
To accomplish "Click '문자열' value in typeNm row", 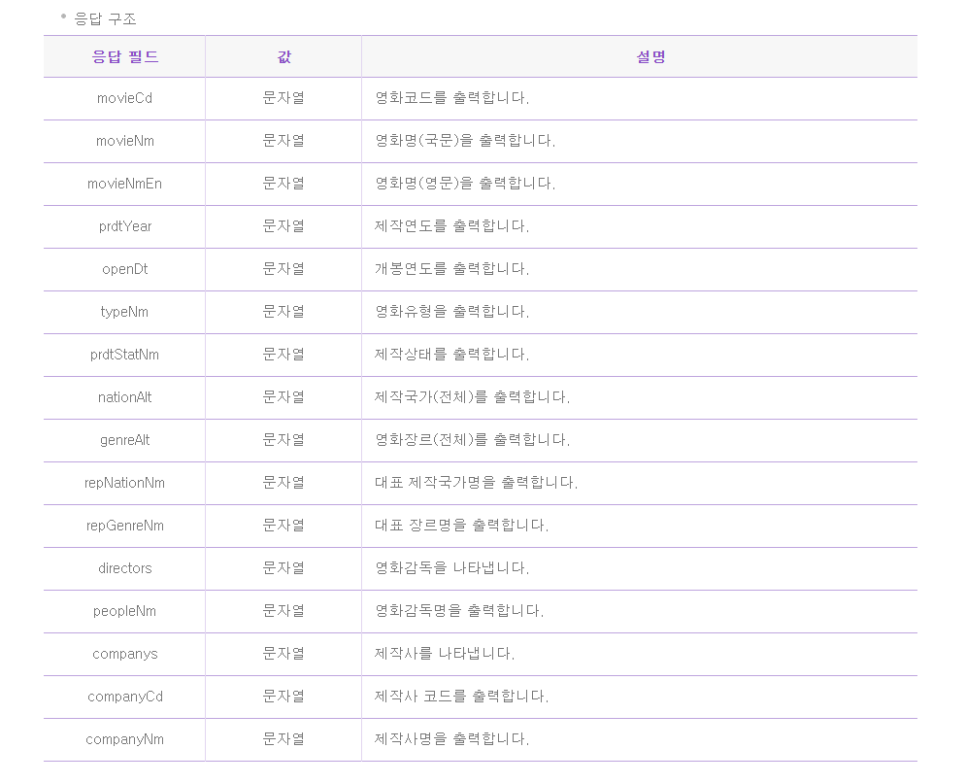I will click(283, 312).
